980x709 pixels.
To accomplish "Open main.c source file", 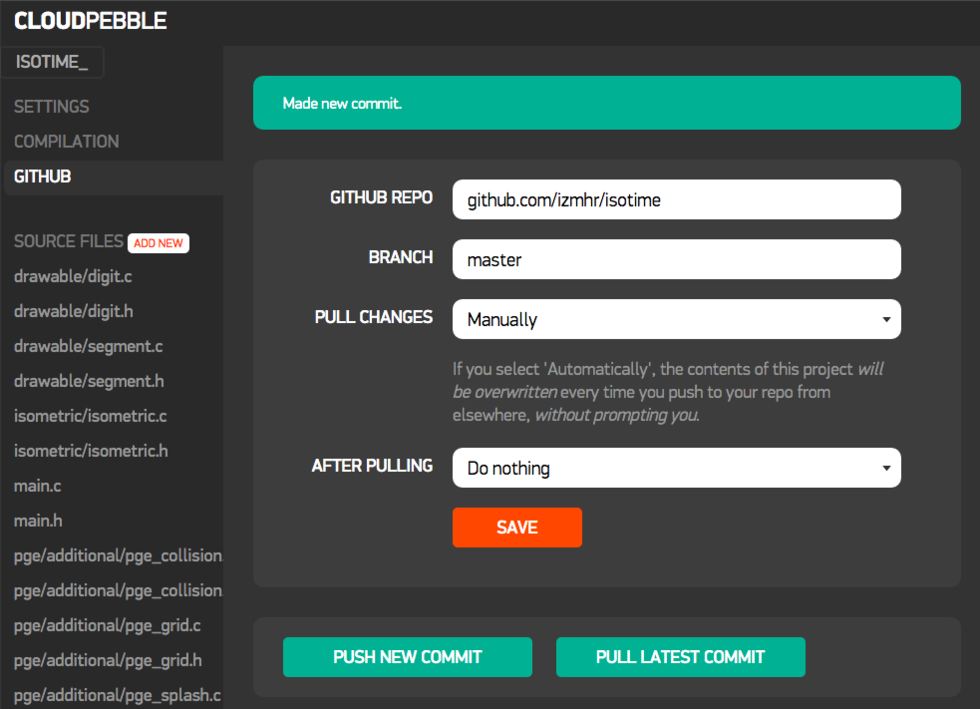I will pos(38,486).
